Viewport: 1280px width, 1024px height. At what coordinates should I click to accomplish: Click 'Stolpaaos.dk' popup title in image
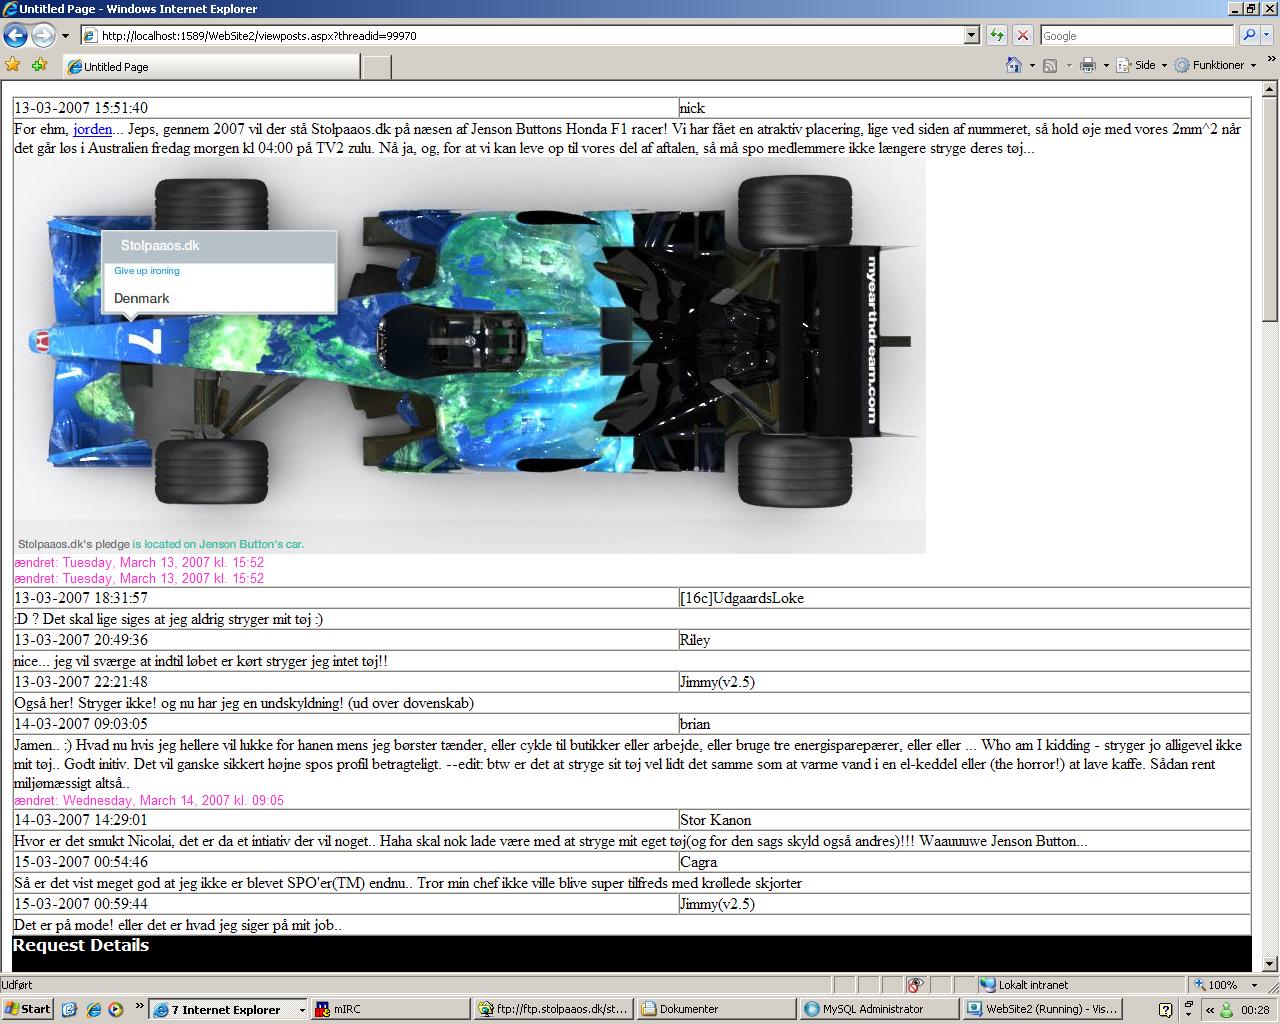(160, 246)
